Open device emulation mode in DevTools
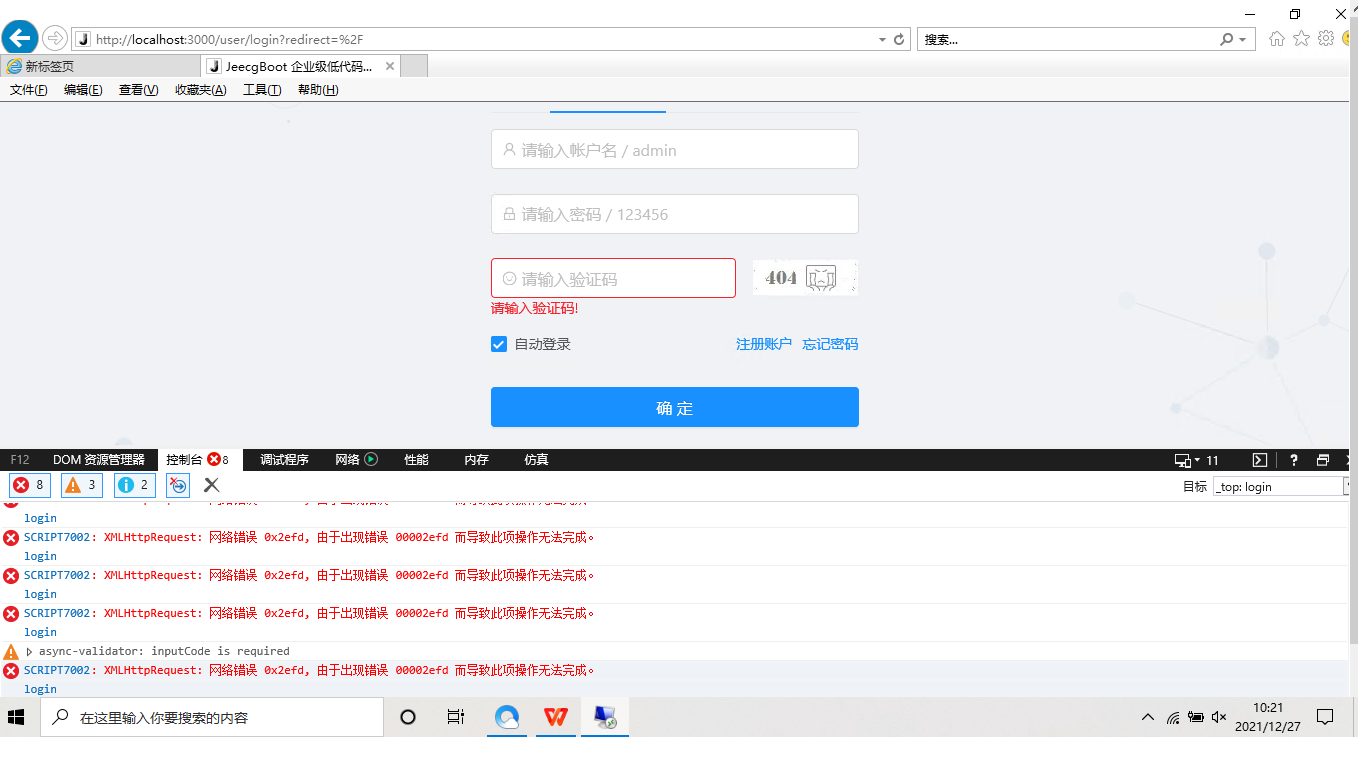The width and height of the screenshot is (1366, 768). (1183, 459)
